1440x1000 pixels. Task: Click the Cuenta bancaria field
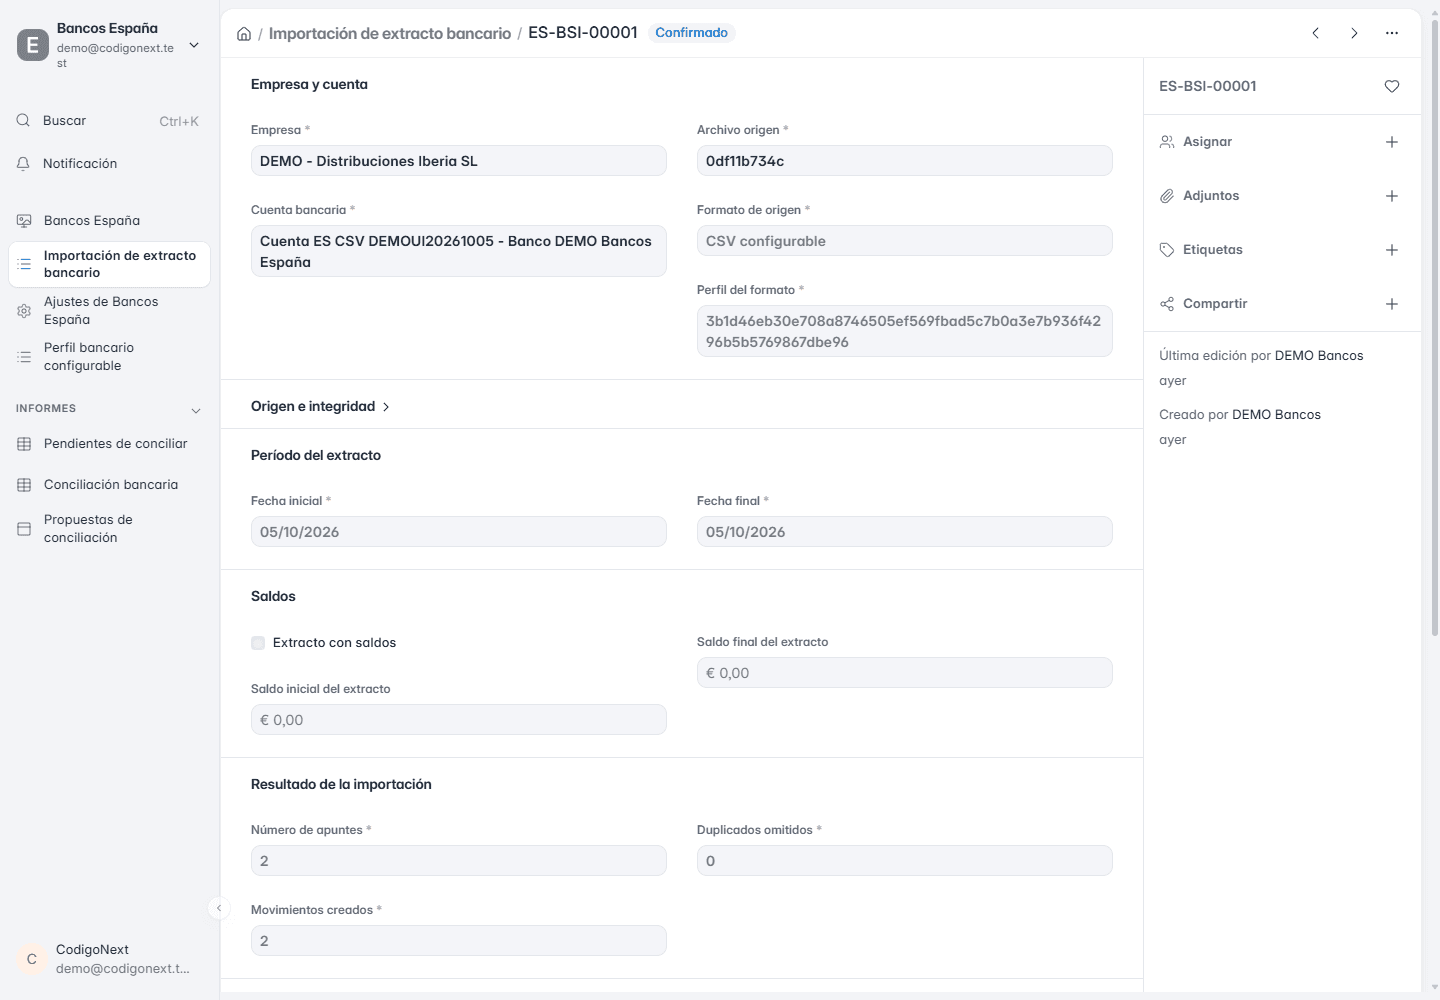tap(459, 251)
